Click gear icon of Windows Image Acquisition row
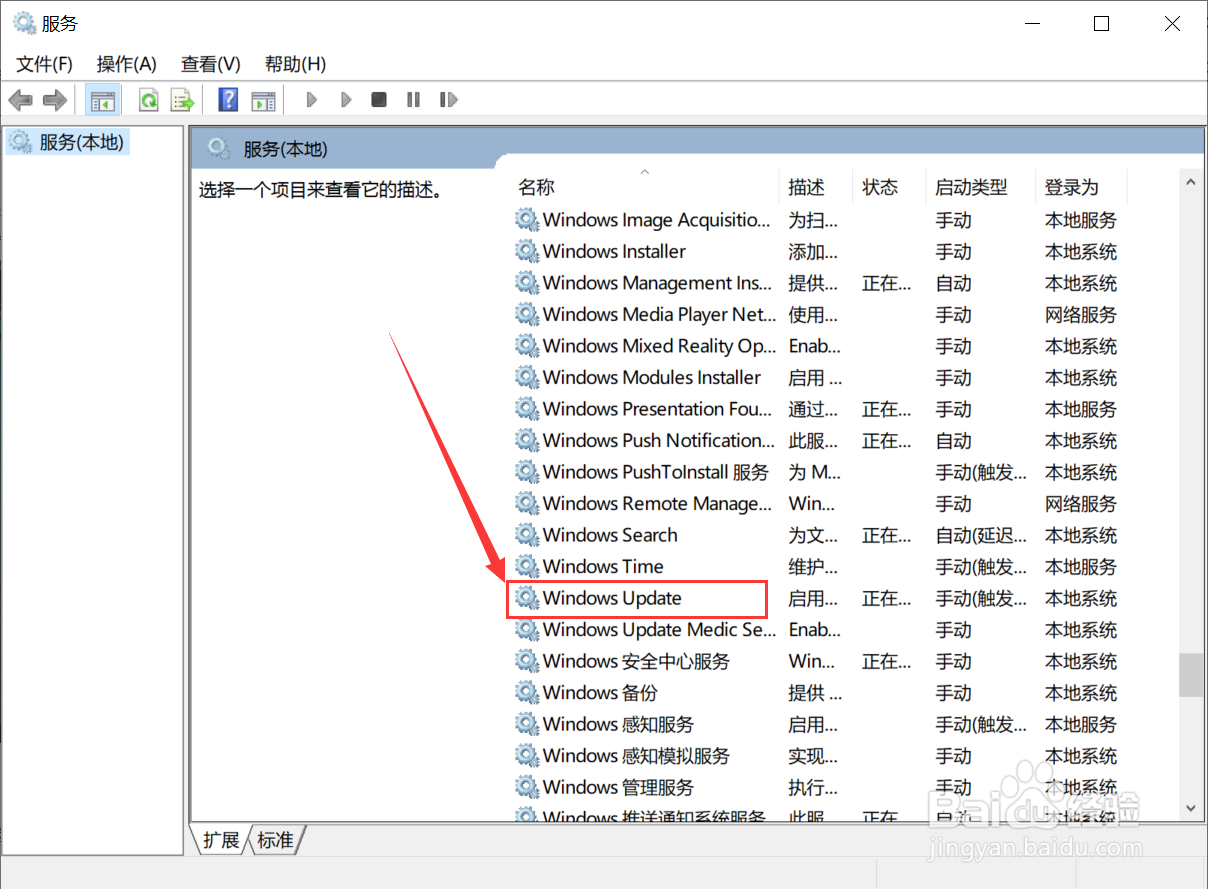 point(527,220)
